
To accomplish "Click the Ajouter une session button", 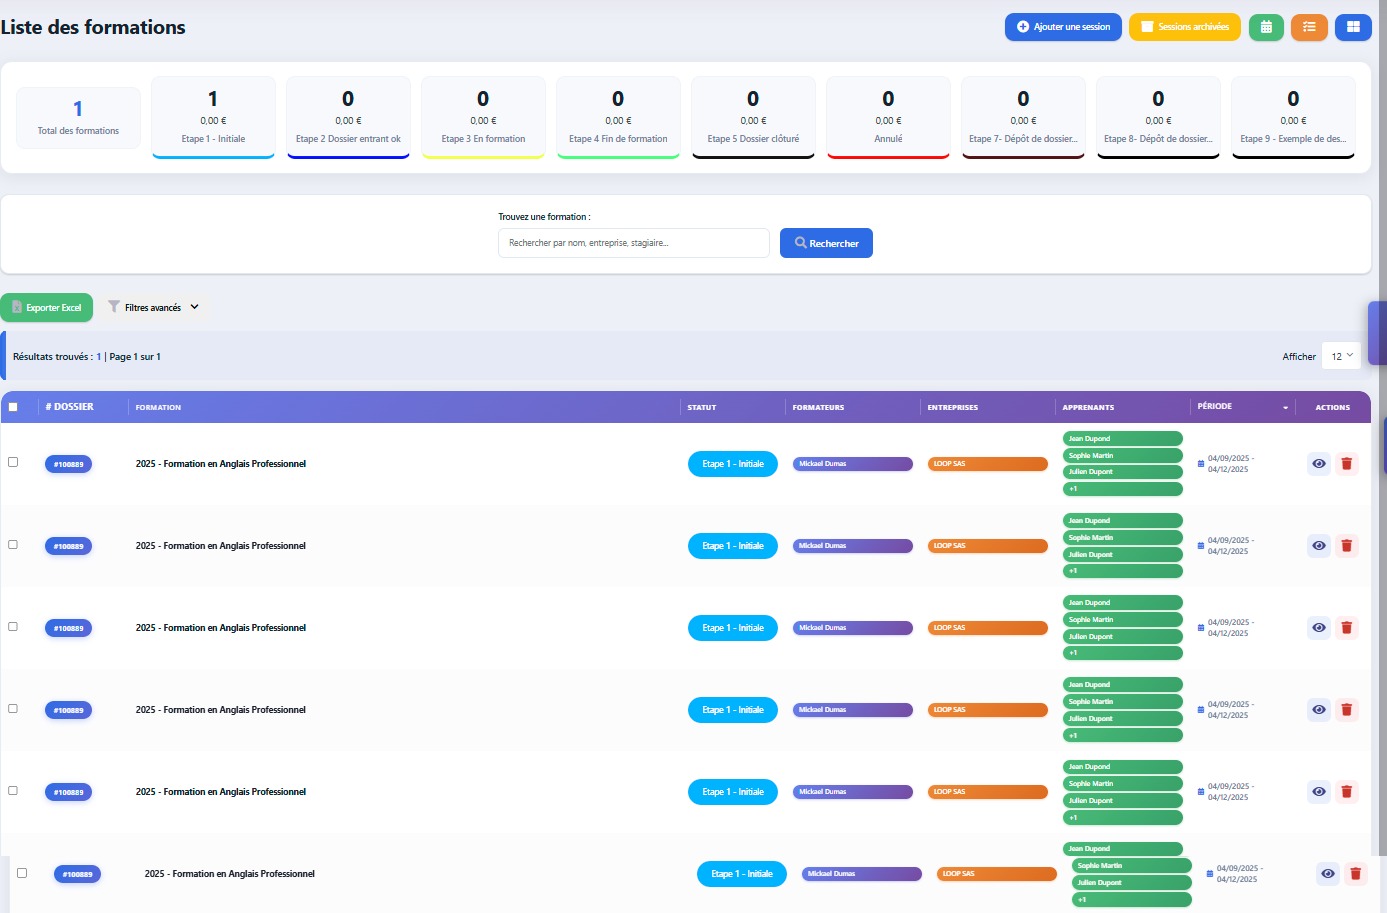I will pyautogui.click(x=1063, y=27).
